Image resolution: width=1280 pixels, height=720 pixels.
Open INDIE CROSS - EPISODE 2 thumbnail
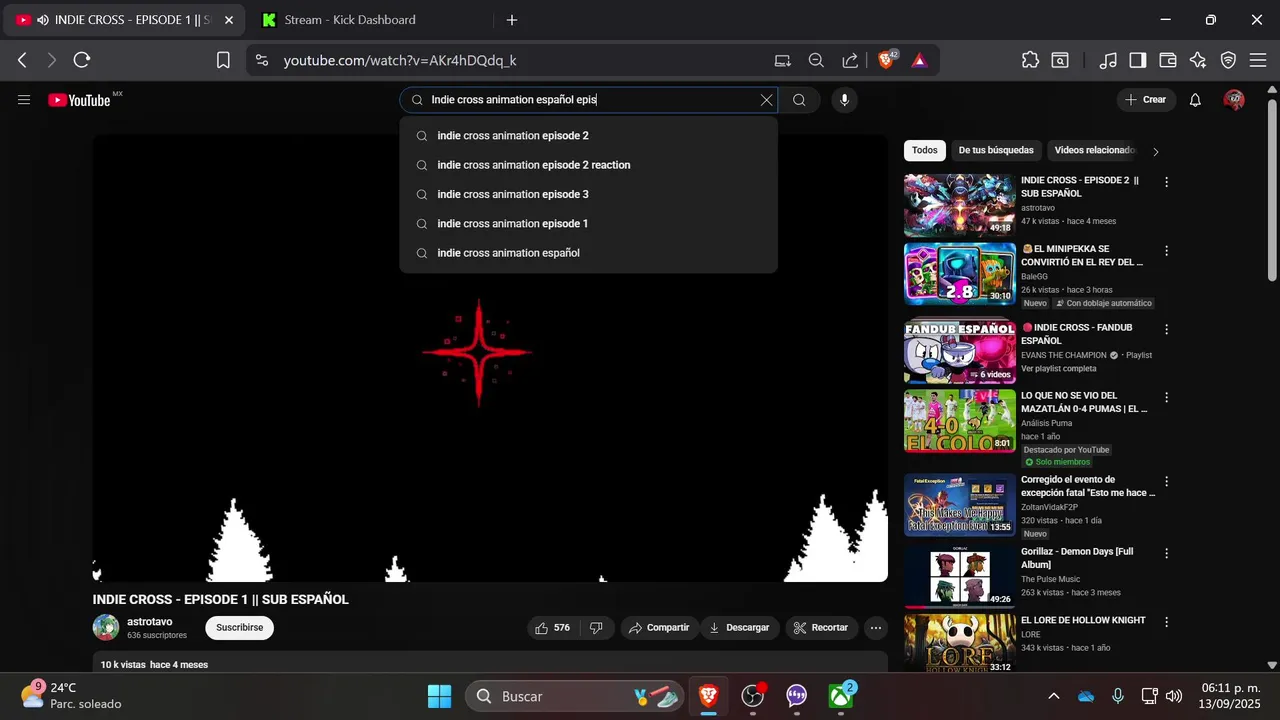(960, 206)
